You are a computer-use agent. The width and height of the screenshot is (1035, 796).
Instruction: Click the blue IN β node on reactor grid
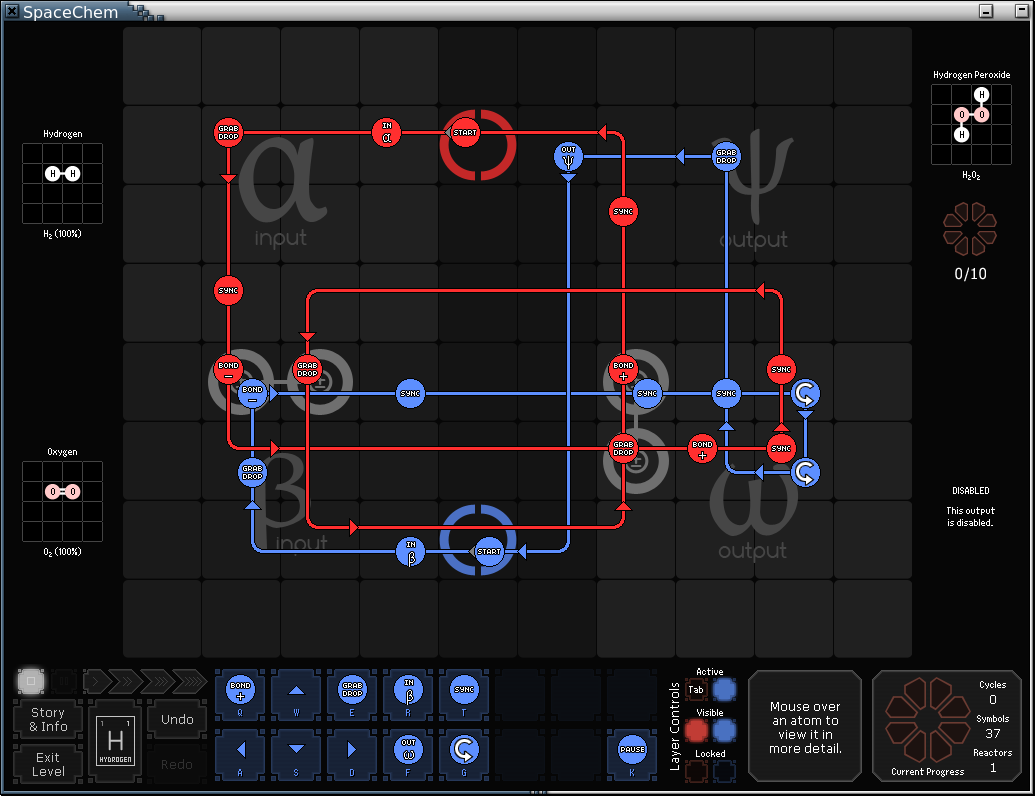click(x=411, y=552)
